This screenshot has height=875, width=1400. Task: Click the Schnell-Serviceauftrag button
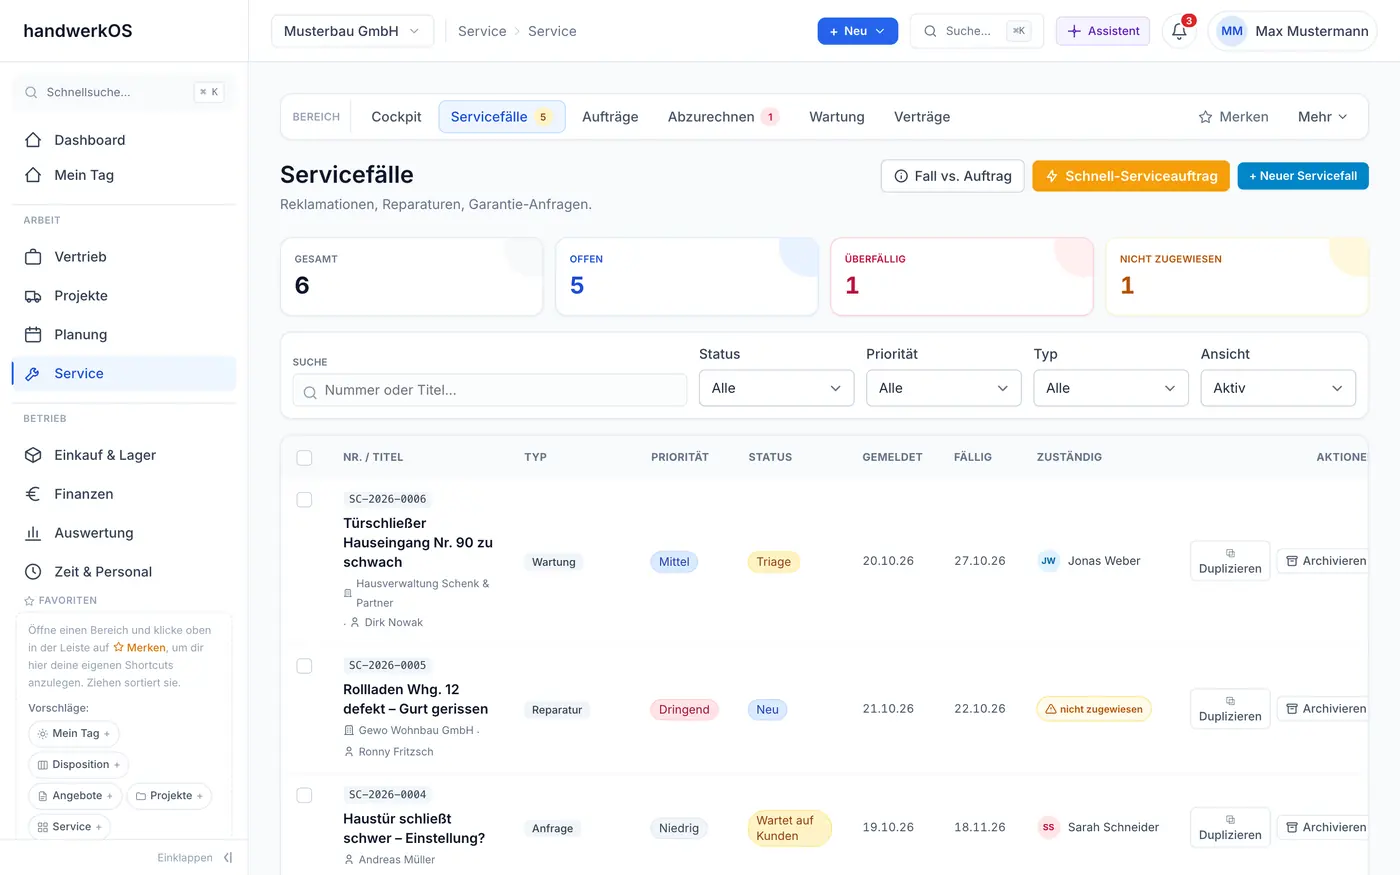coord(1131,176)
